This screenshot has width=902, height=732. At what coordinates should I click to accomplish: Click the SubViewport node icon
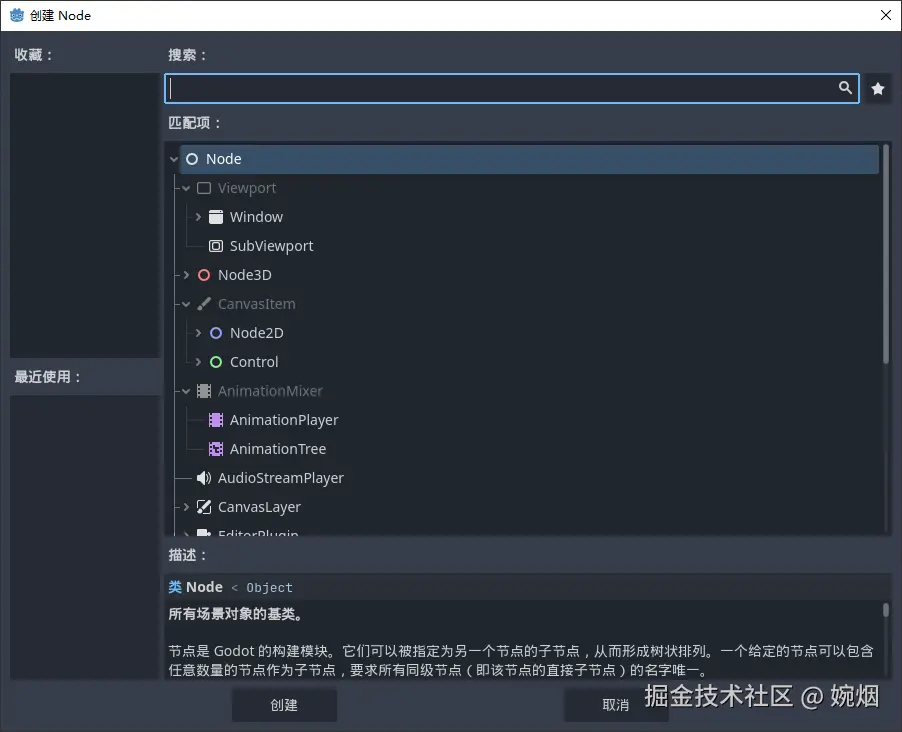[x=216, y=245]
